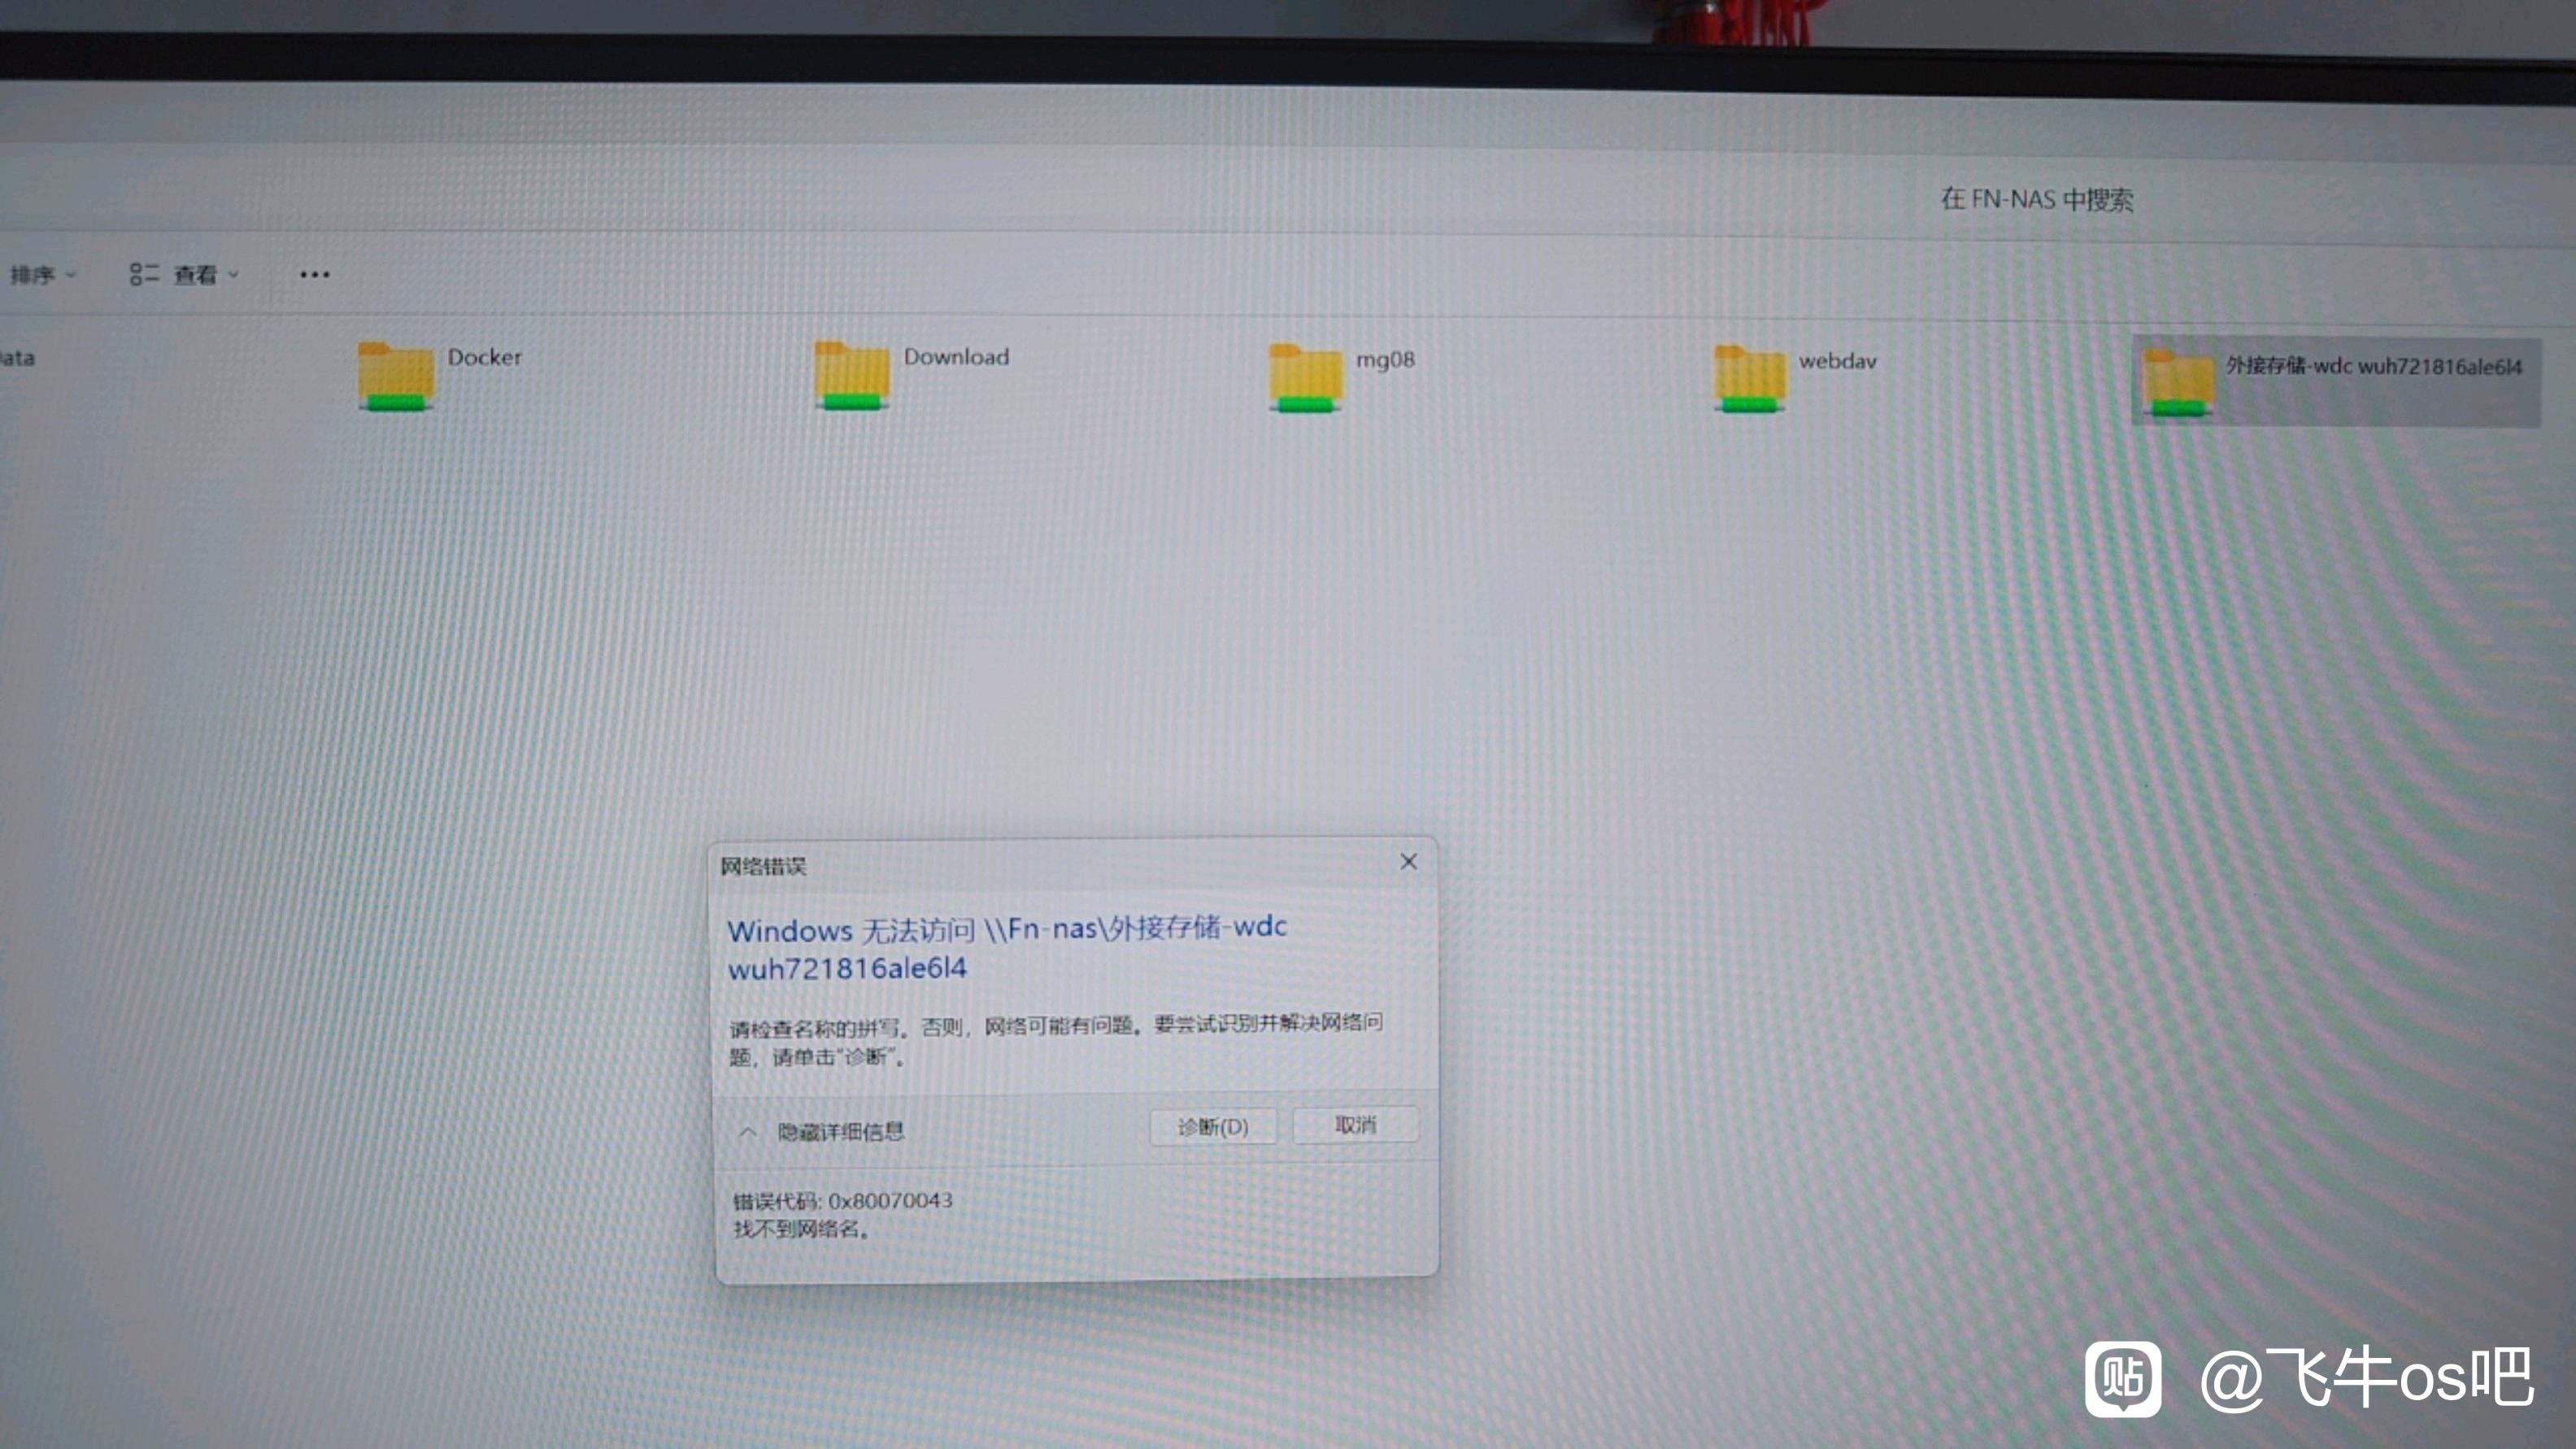This screenshot has width=2576, height=1449.
Task: Click the 查看 view layout icon
Action: pyautogui.click(x=143, y=274)
